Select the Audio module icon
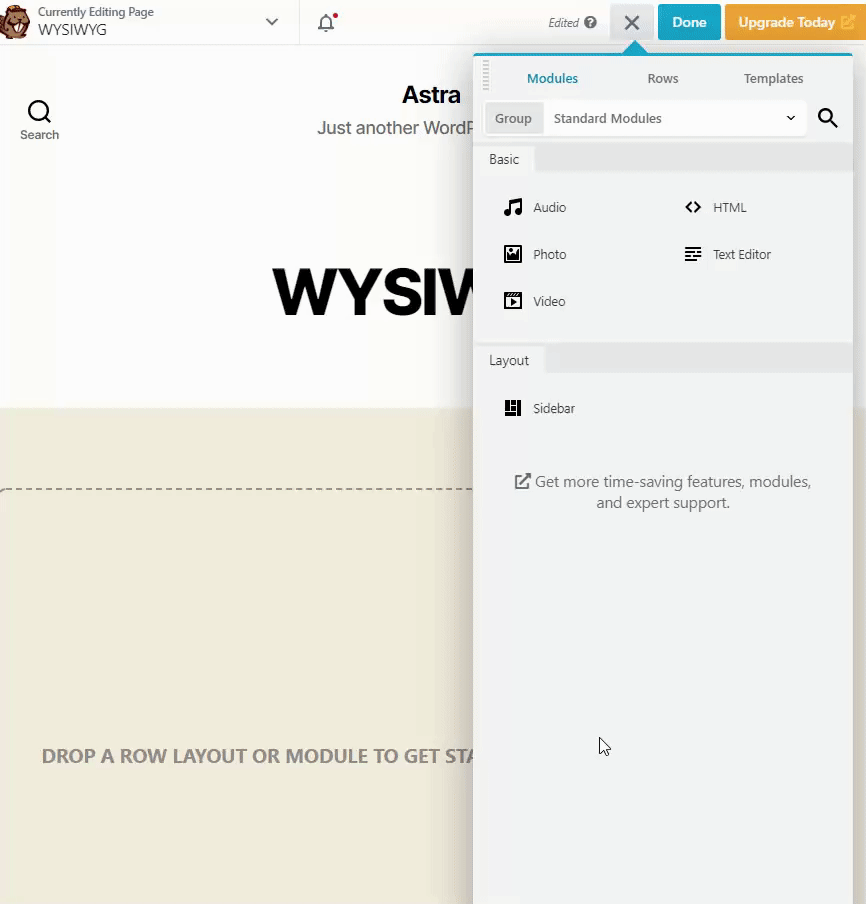Screen dimensions: 866x904 click(513, 207)
